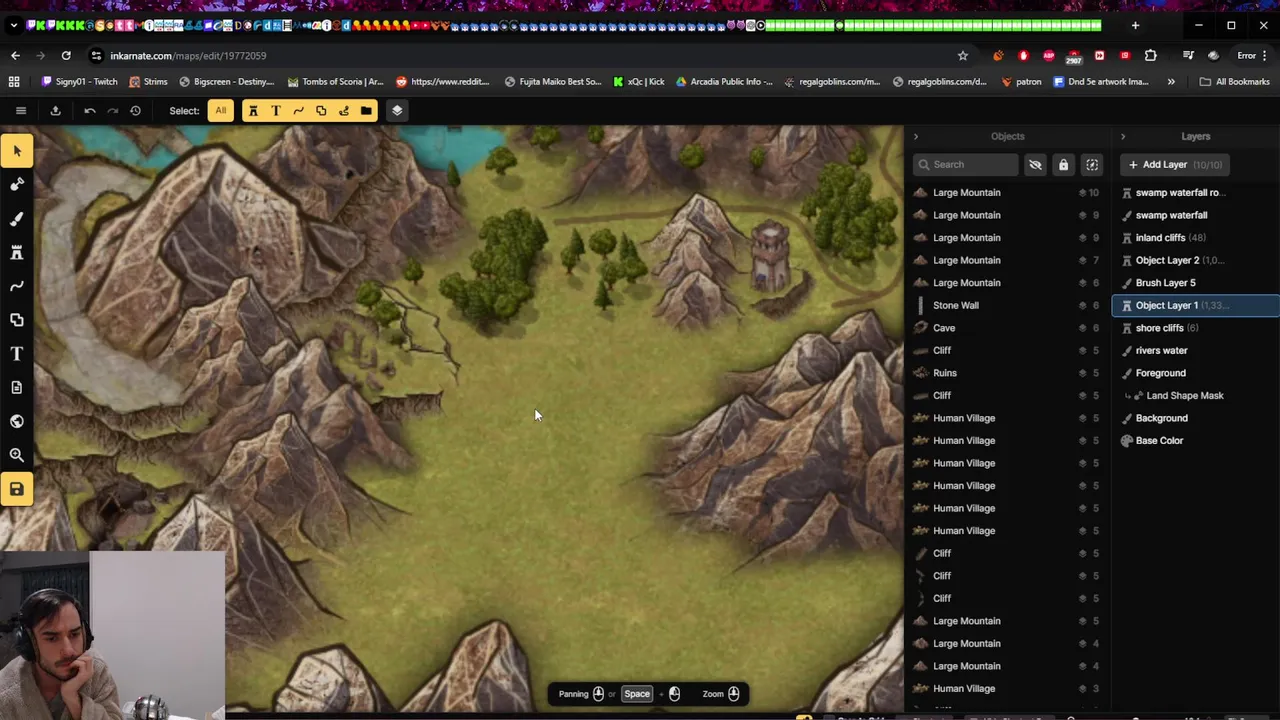Click the scatter select icon beside lock
Image resolution: width=1280 pixels, height=720 pixels.
point(1092,165)
